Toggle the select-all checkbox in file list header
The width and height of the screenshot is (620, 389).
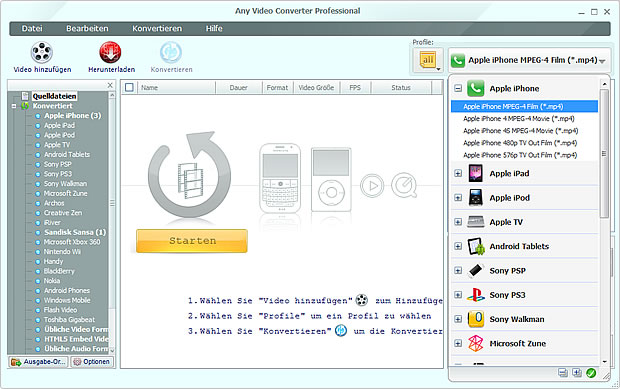[x=129, y=87]
